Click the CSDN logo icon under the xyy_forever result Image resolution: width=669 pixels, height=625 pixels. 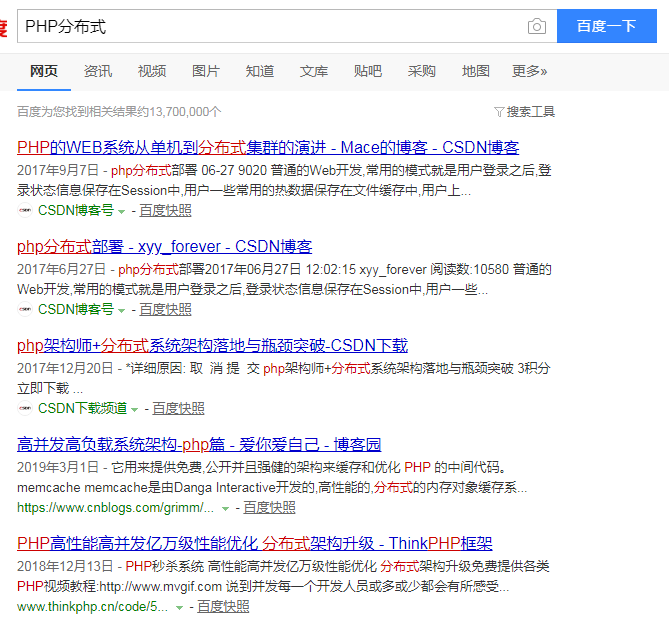click(25, 309)
